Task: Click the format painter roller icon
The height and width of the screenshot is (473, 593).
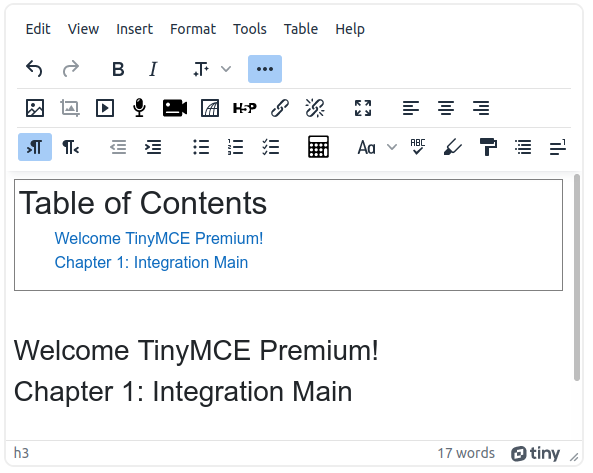Action: [x=488, y=147]
